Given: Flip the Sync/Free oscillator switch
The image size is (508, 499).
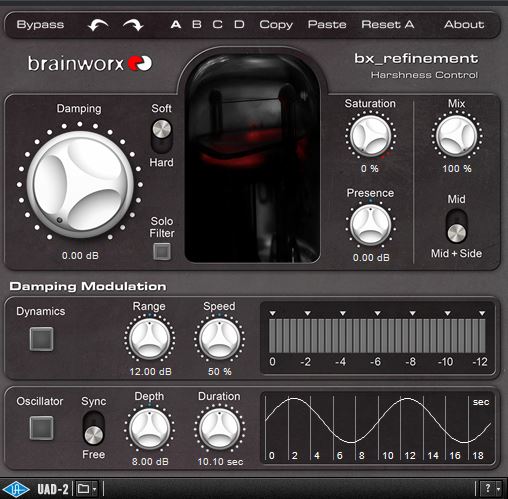Looking at the screenshot, I should [x=94, y=428].
